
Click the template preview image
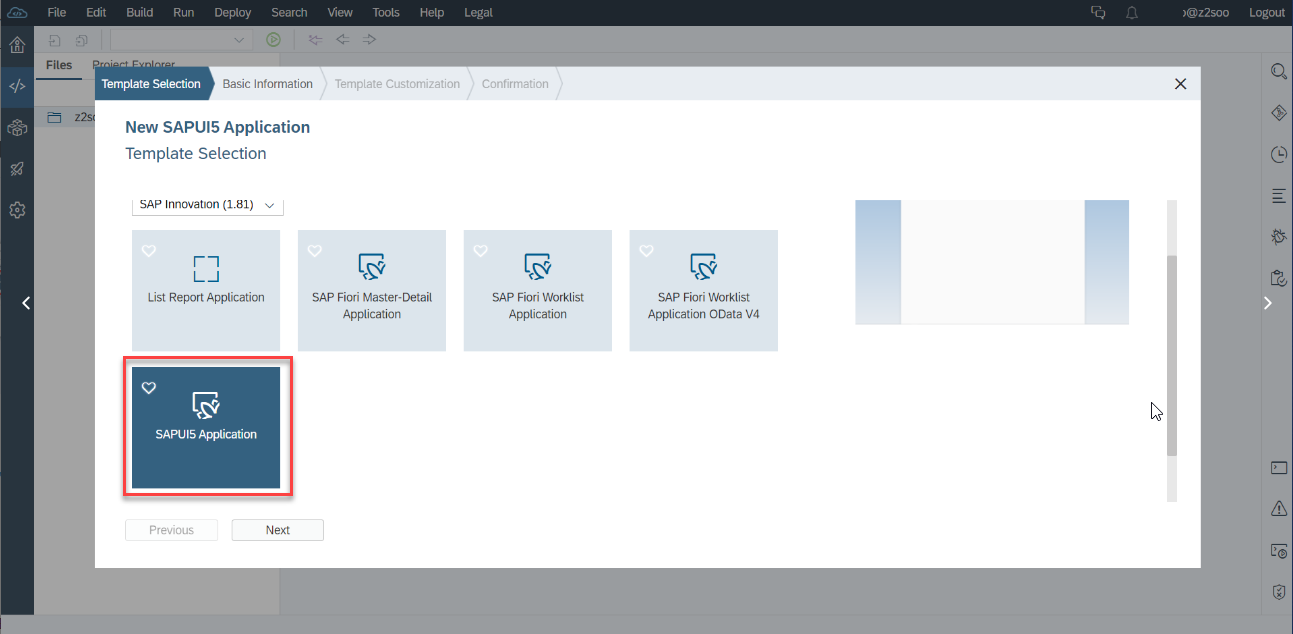tap(992, 262)
